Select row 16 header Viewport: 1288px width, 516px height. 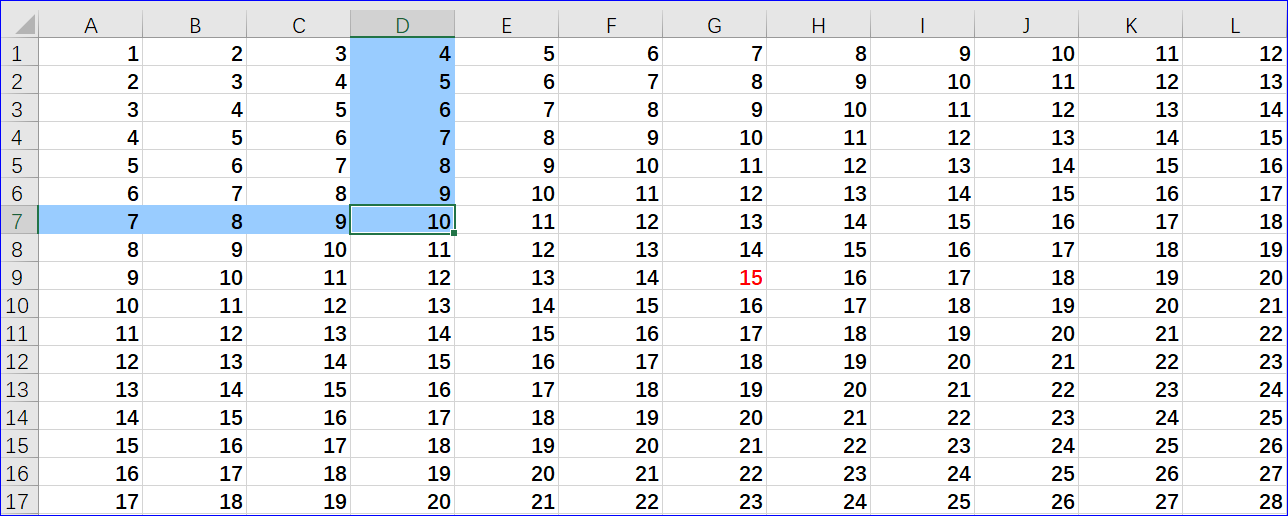[20, 473]
